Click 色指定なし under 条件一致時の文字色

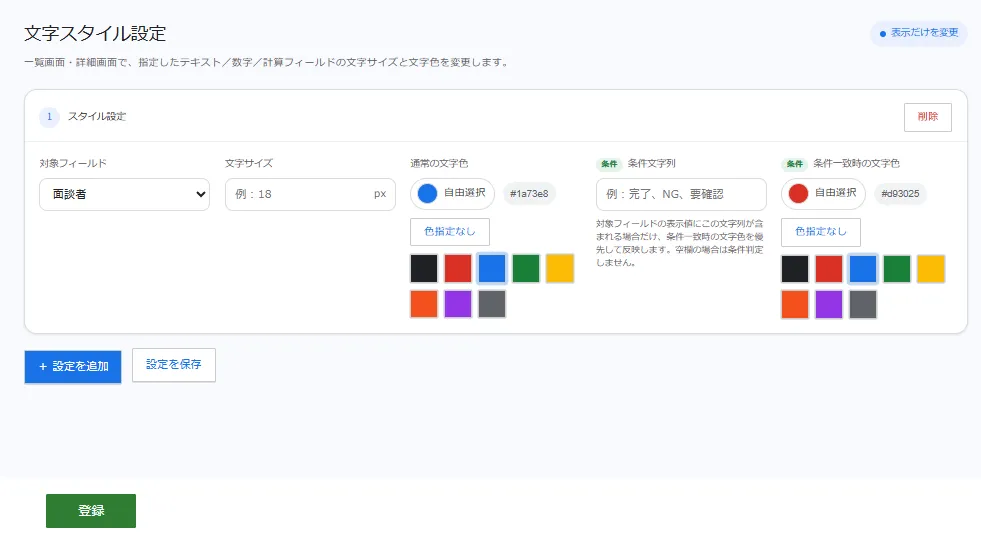point(821,232)
